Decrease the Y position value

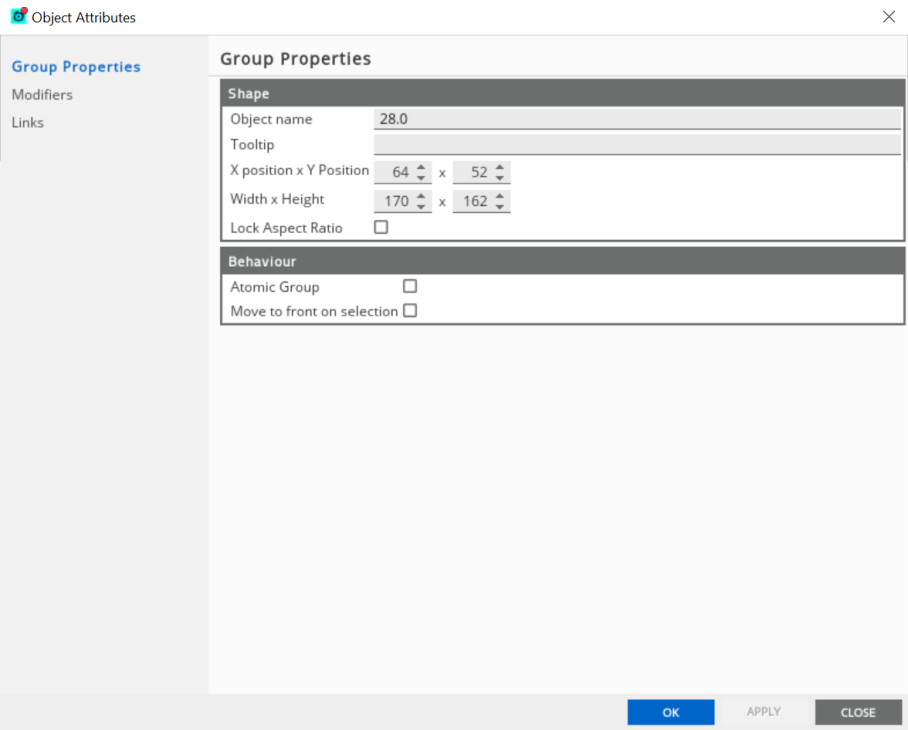(x=500, y=178)
